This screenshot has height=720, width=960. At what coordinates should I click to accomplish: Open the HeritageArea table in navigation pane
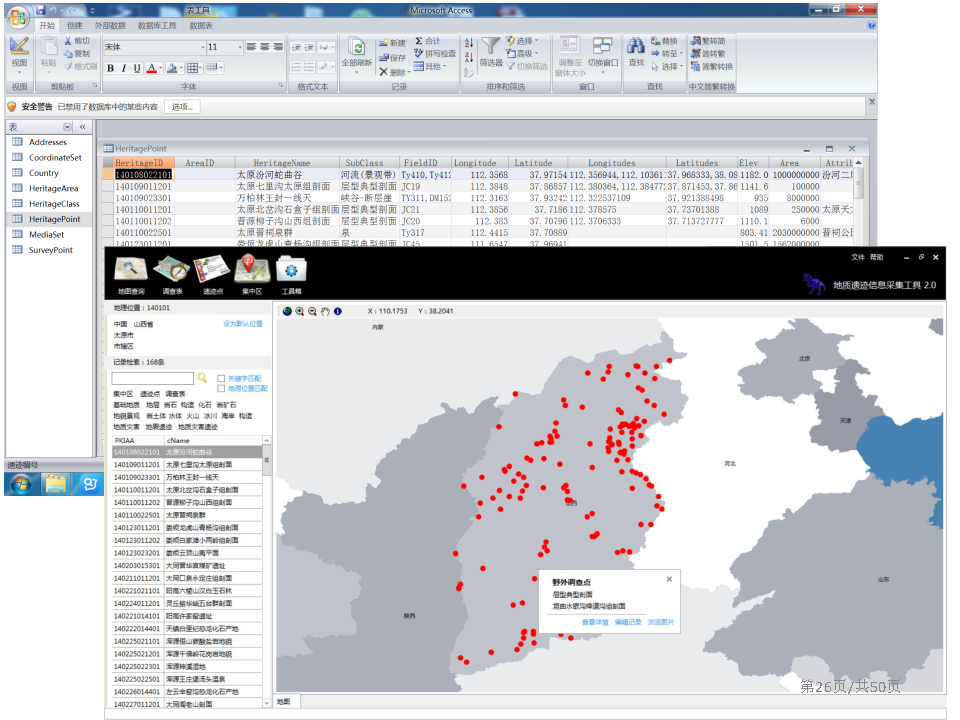53,189
